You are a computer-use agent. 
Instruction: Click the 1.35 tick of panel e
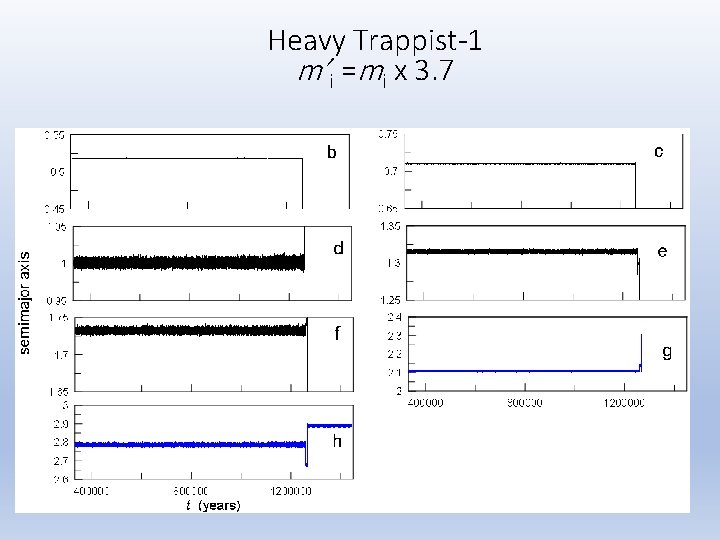coord(390,226)
